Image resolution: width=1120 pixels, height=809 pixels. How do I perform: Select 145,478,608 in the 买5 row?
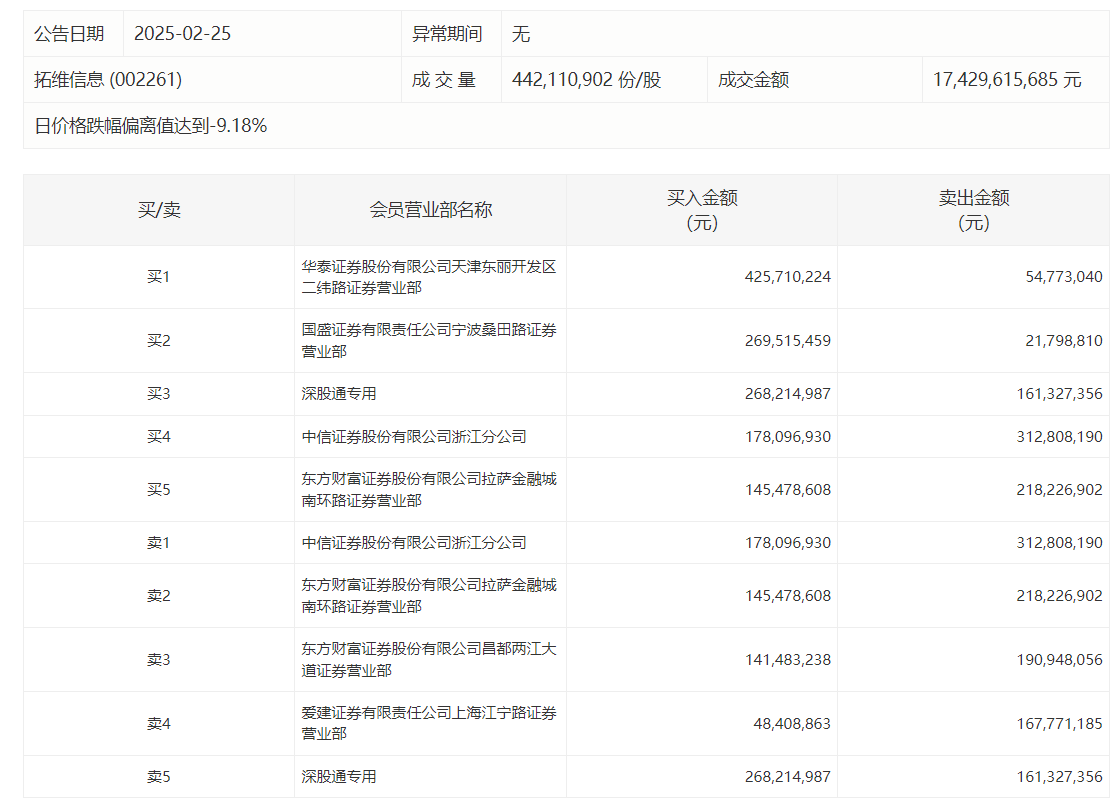pyautogui.click(x=788, y=490)
